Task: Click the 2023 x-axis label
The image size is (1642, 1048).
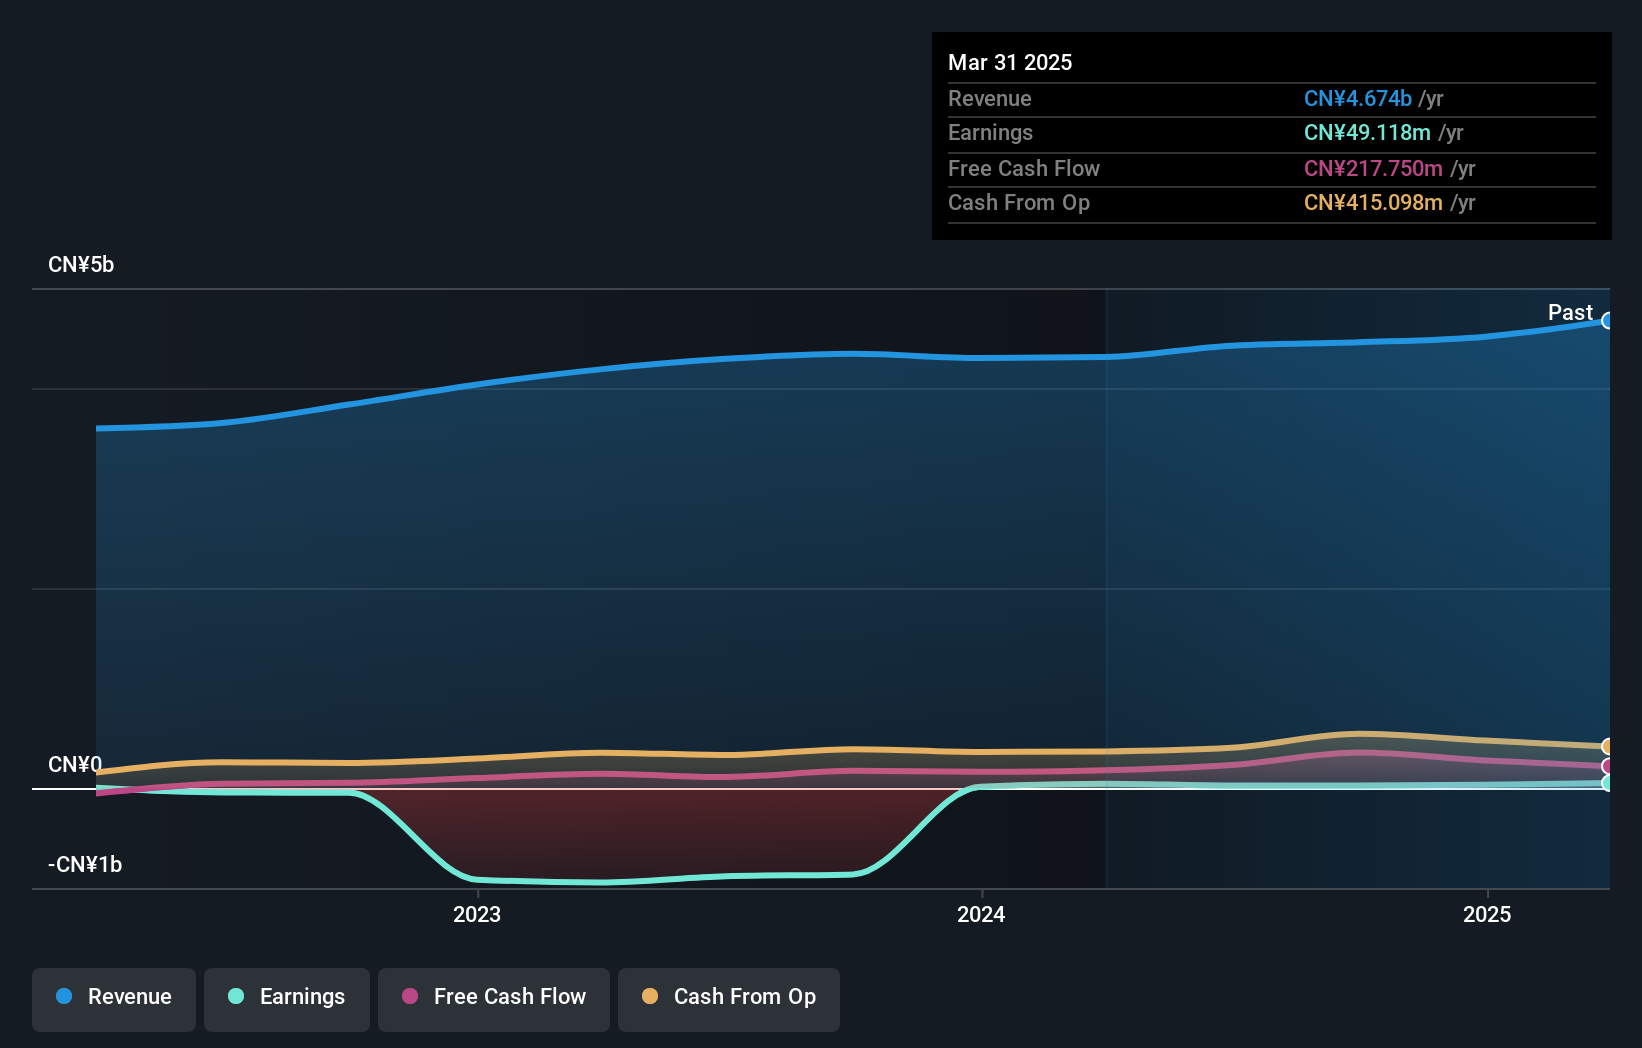Action: click(x=477, y=914)
